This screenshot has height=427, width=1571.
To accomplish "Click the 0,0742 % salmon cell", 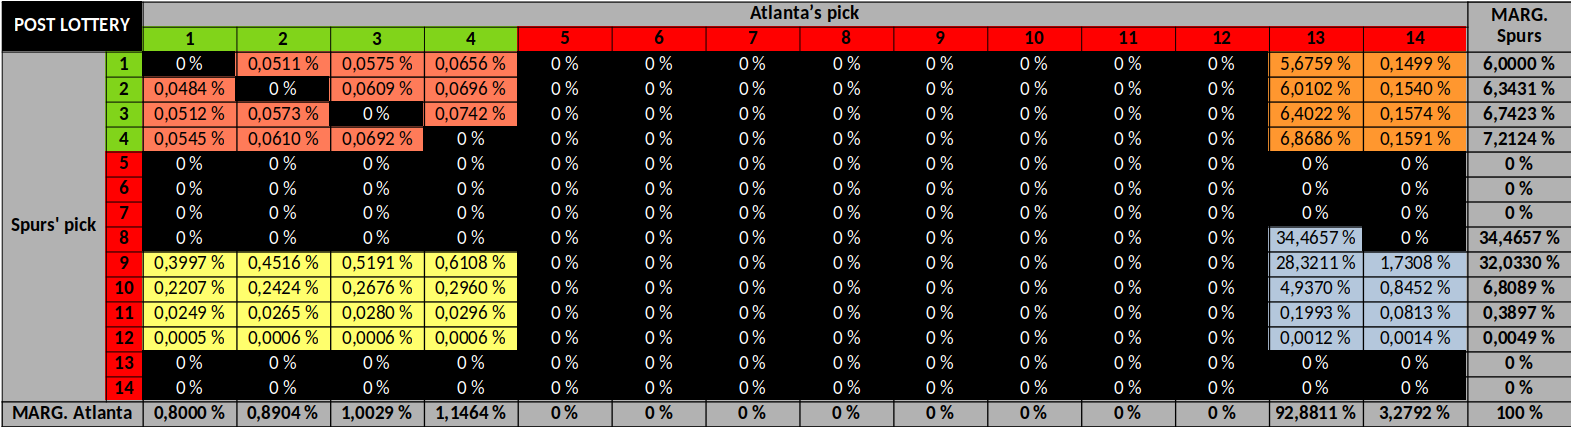I will click(470, 114).
